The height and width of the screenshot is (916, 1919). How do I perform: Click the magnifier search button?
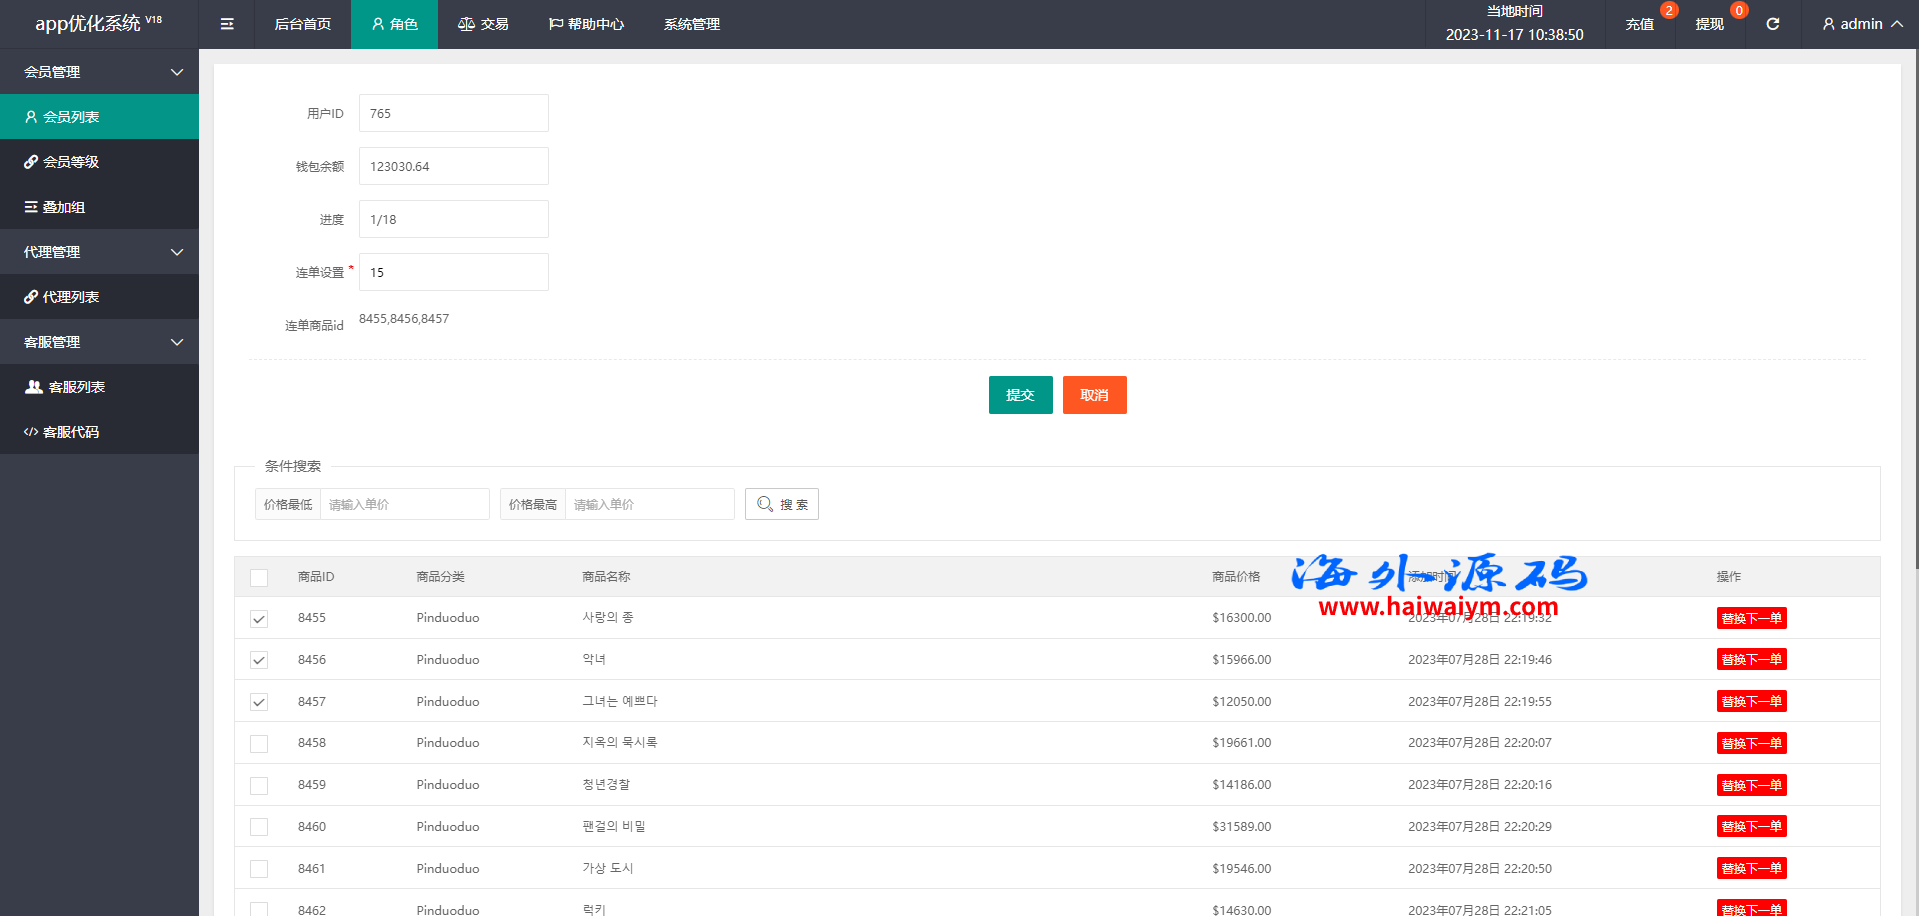click(x=781, y=504)
